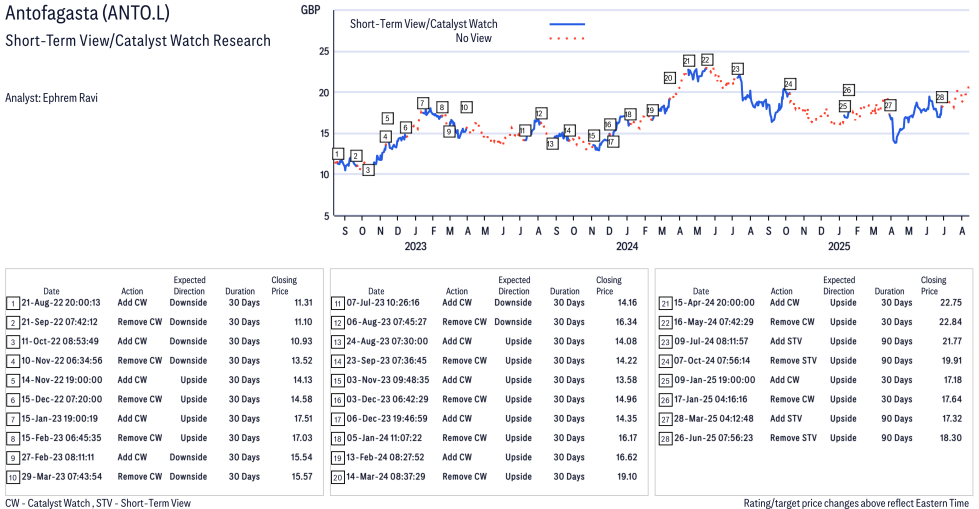Click y-axis value 10
The height and width of the screenshot is (509, 979).
pyautogui.click(x=324, y=174)
